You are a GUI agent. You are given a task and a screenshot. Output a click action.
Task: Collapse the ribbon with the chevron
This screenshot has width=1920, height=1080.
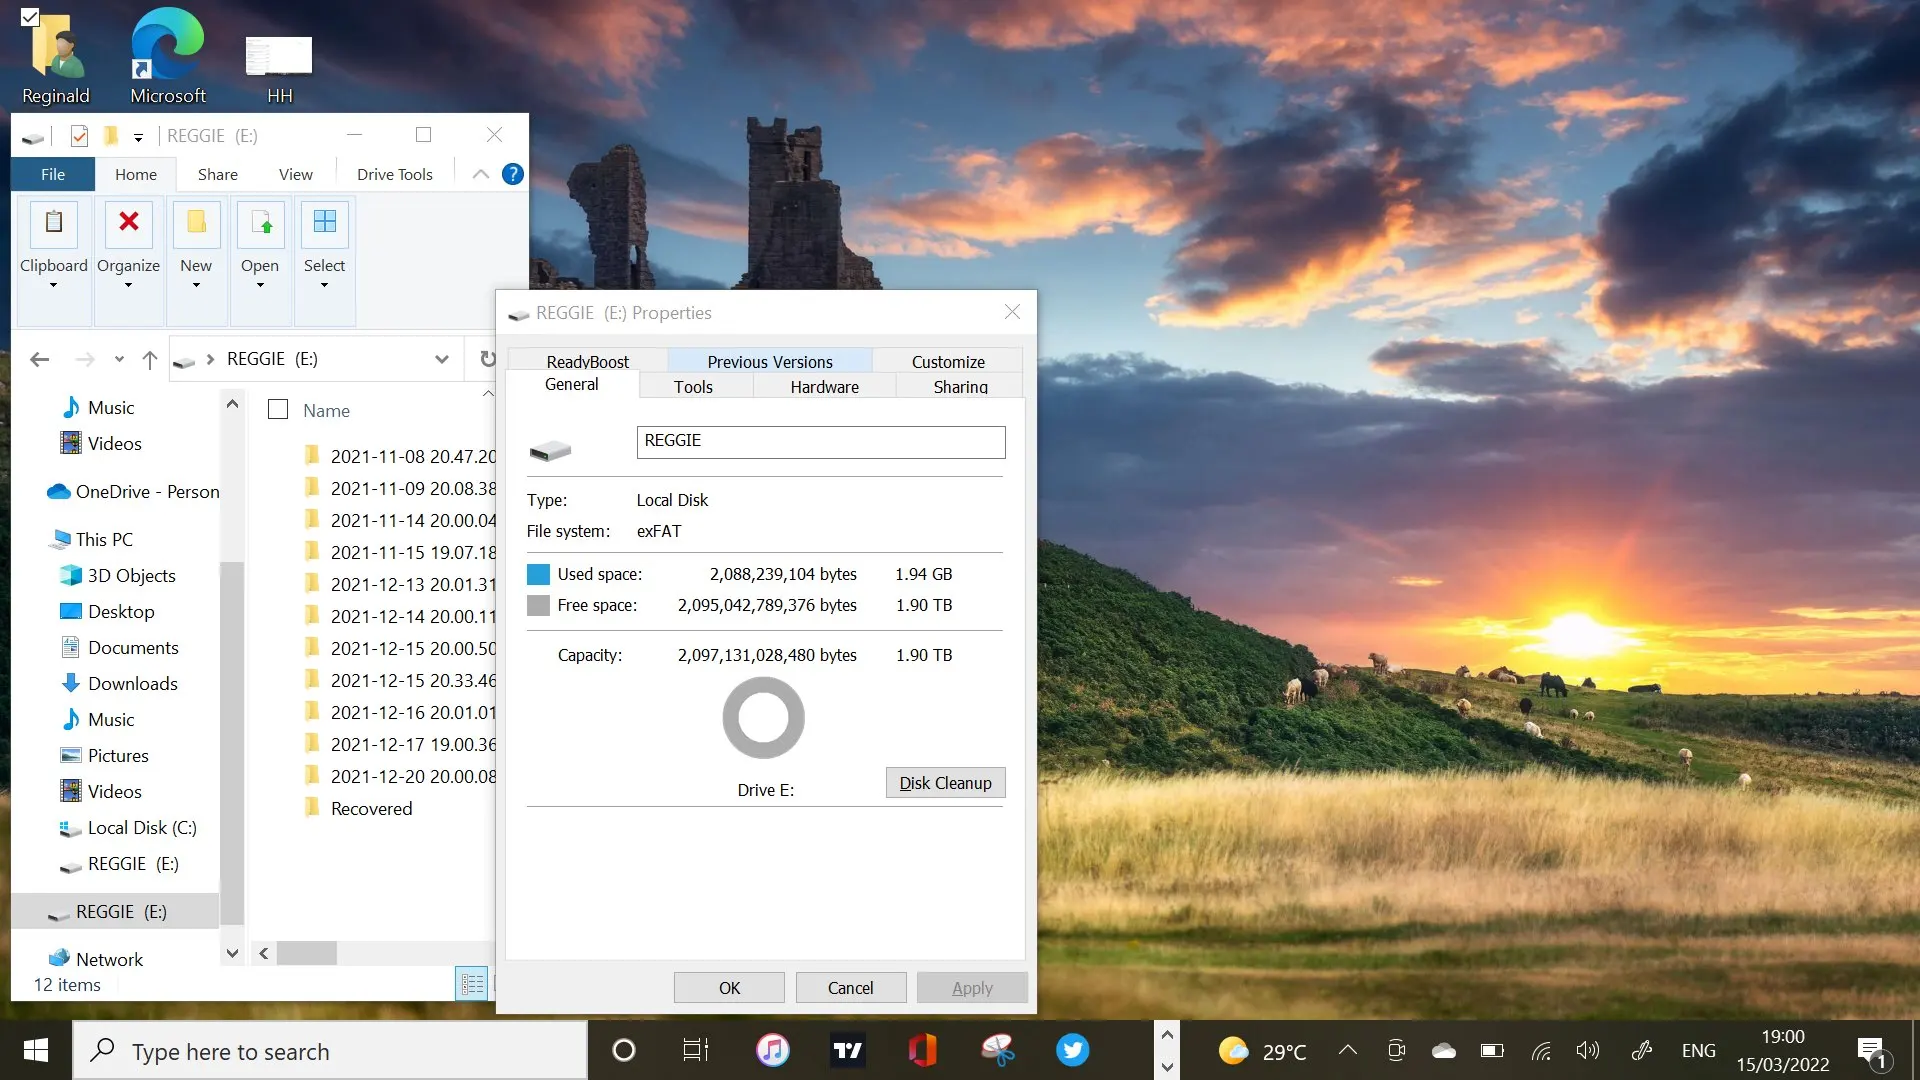(481, 174)
